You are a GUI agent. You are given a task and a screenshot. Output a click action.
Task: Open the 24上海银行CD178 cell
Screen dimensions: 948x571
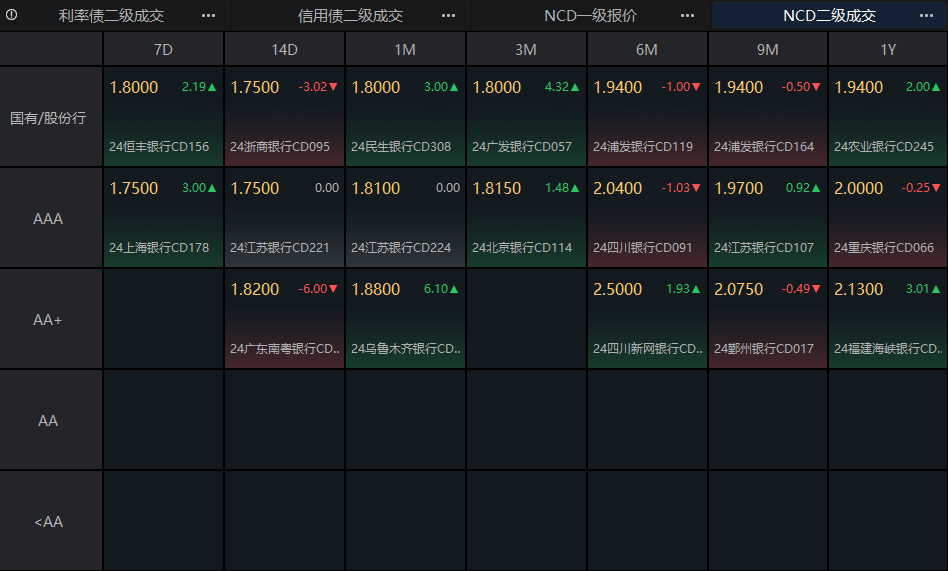pyautogui.click(x=163, y=218)
